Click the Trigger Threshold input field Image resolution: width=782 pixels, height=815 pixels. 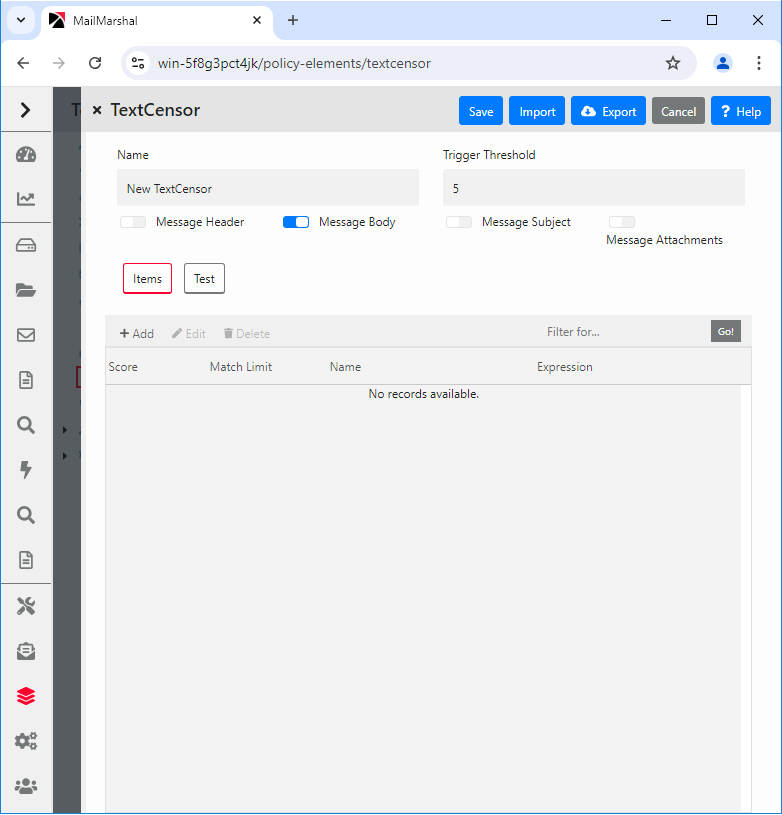(x=593, y=188)
